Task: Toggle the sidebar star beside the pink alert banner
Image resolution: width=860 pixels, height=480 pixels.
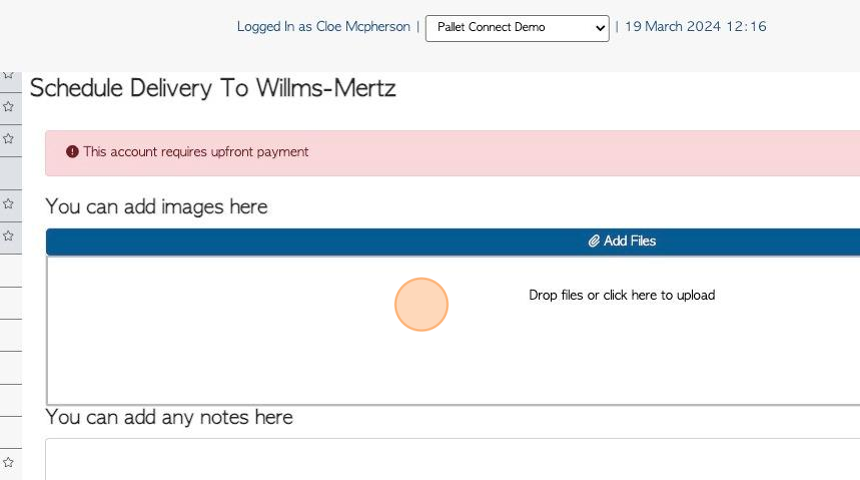Action: pos(8,139)
